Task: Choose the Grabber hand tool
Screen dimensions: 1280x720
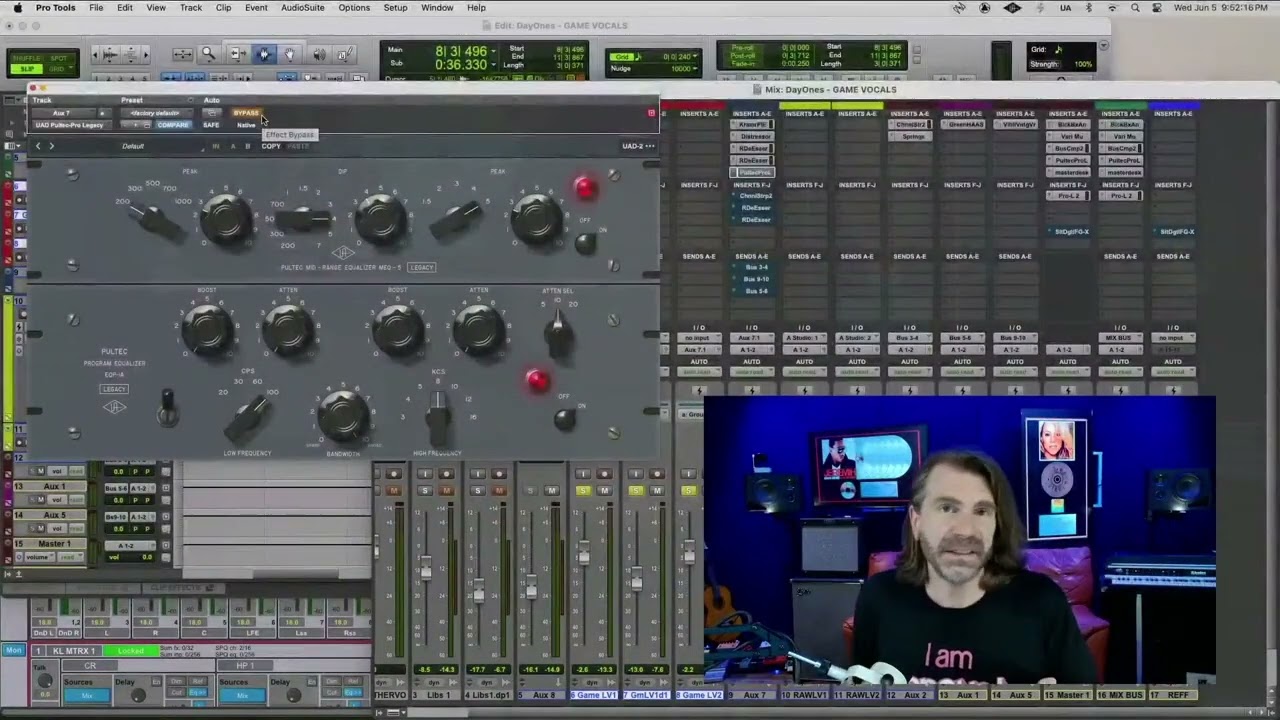Action: click(290, 54)
